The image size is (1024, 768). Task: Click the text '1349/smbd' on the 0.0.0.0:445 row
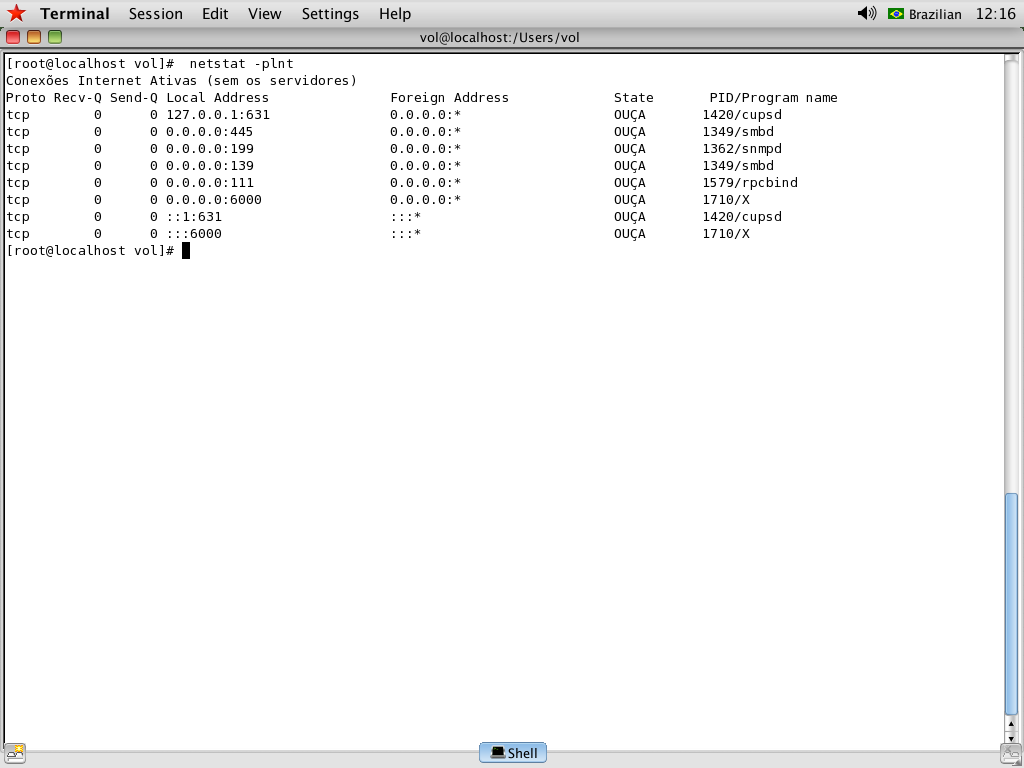[x=738, y=132]
